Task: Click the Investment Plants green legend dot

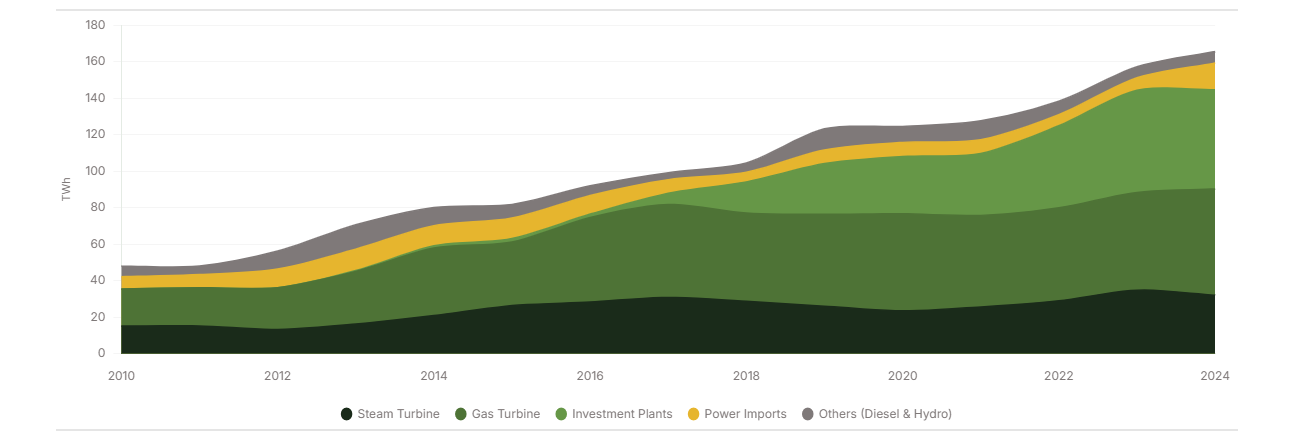Action: point(562,414)
